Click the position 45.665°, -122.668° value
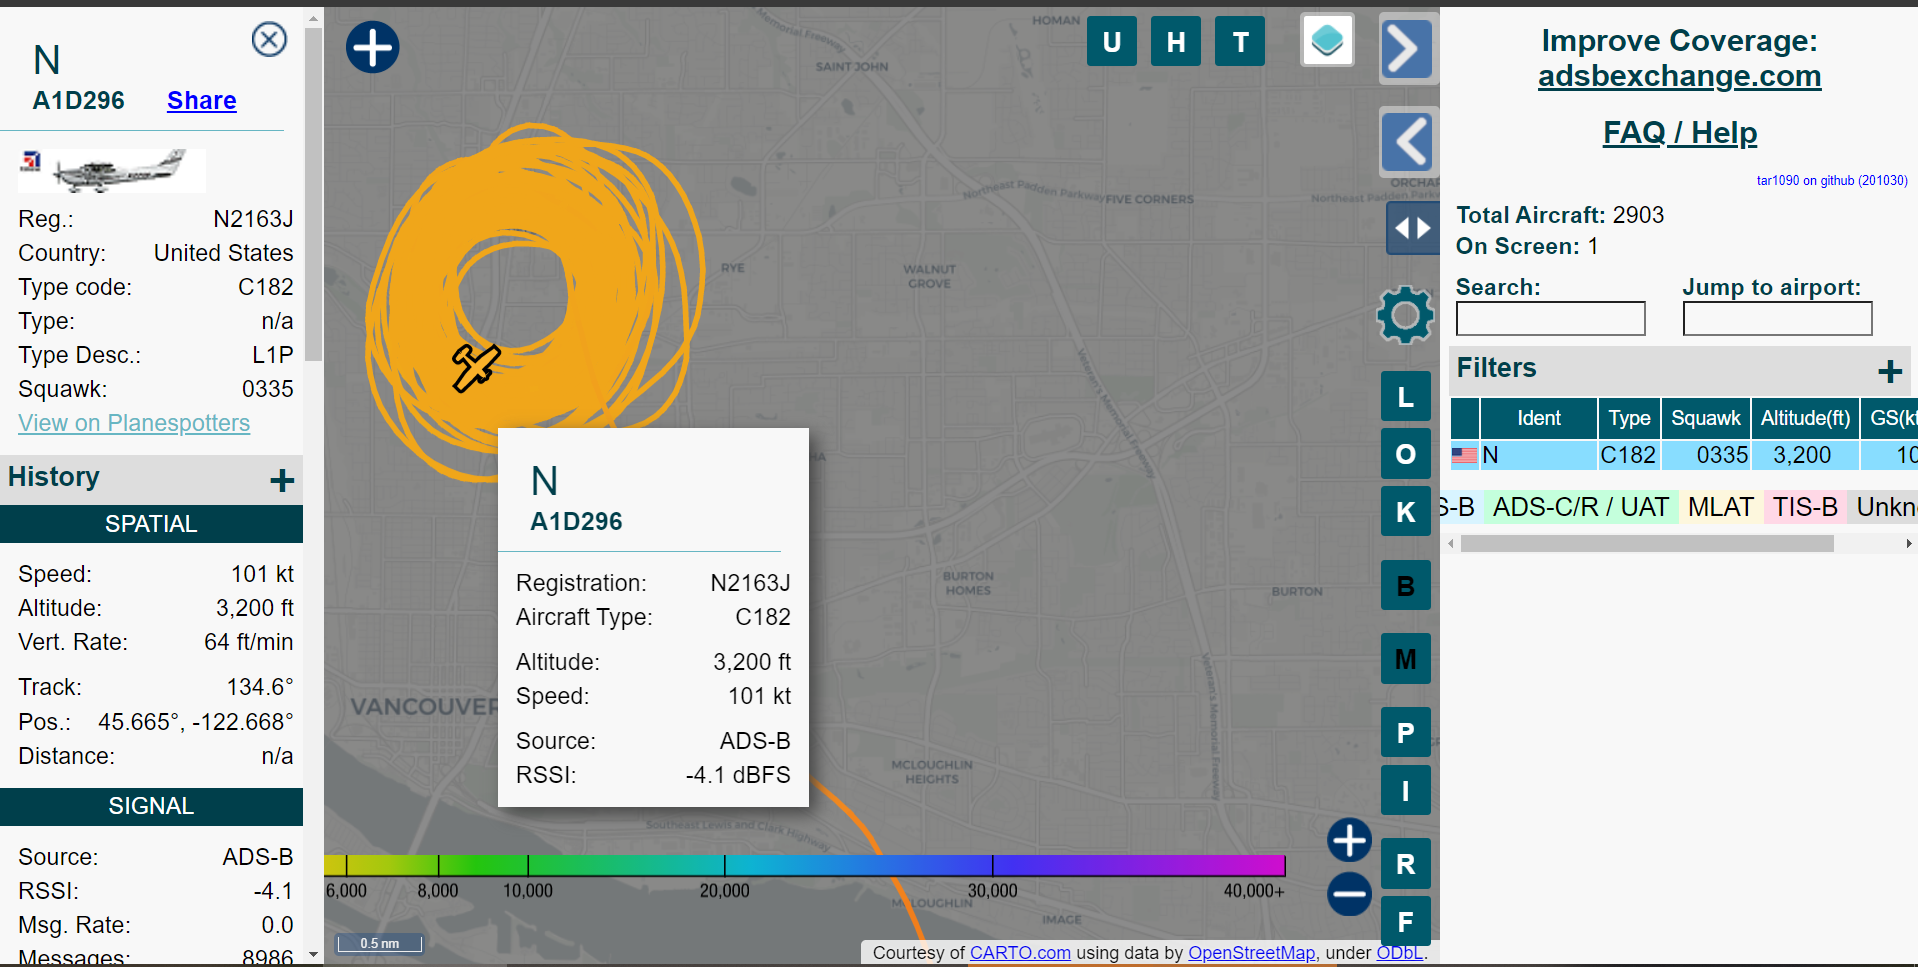The width and height of the screenshot is (1918, 967). (196, 722)
